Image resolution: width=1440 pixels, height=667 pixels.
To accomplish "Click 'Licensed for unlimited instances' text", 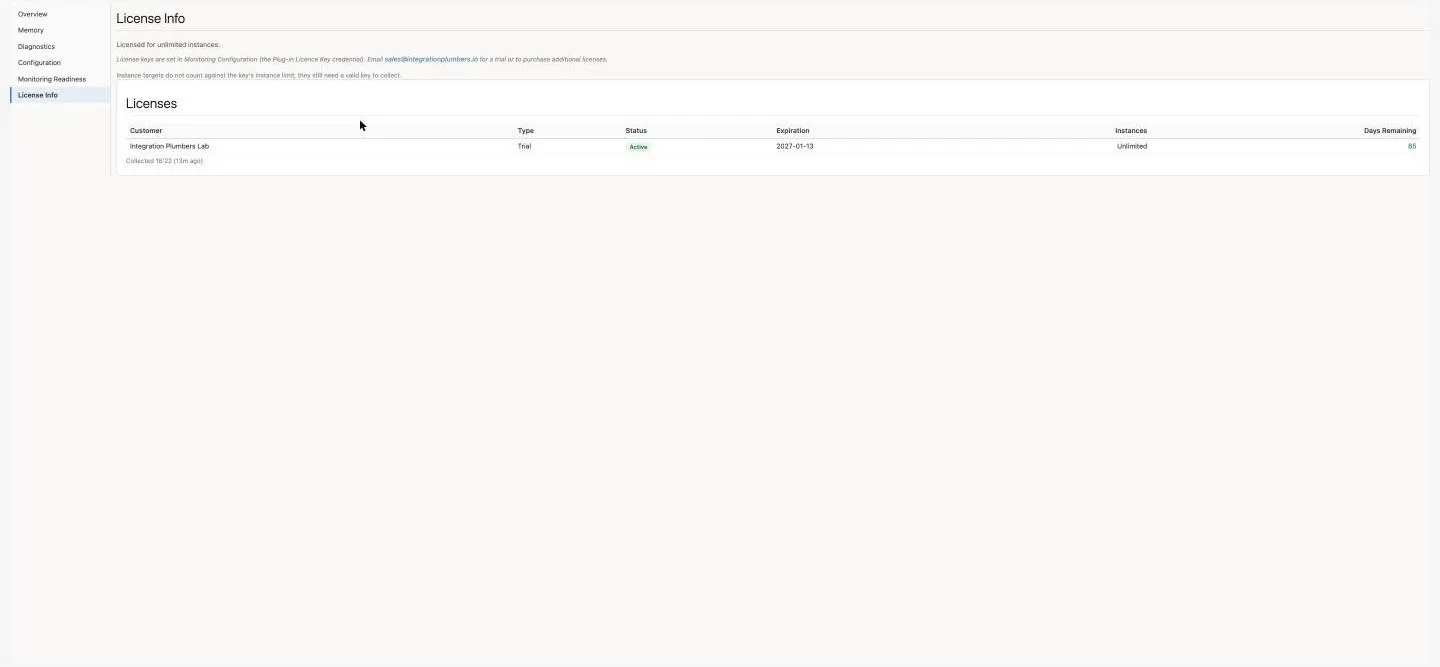I will [168, 45].
